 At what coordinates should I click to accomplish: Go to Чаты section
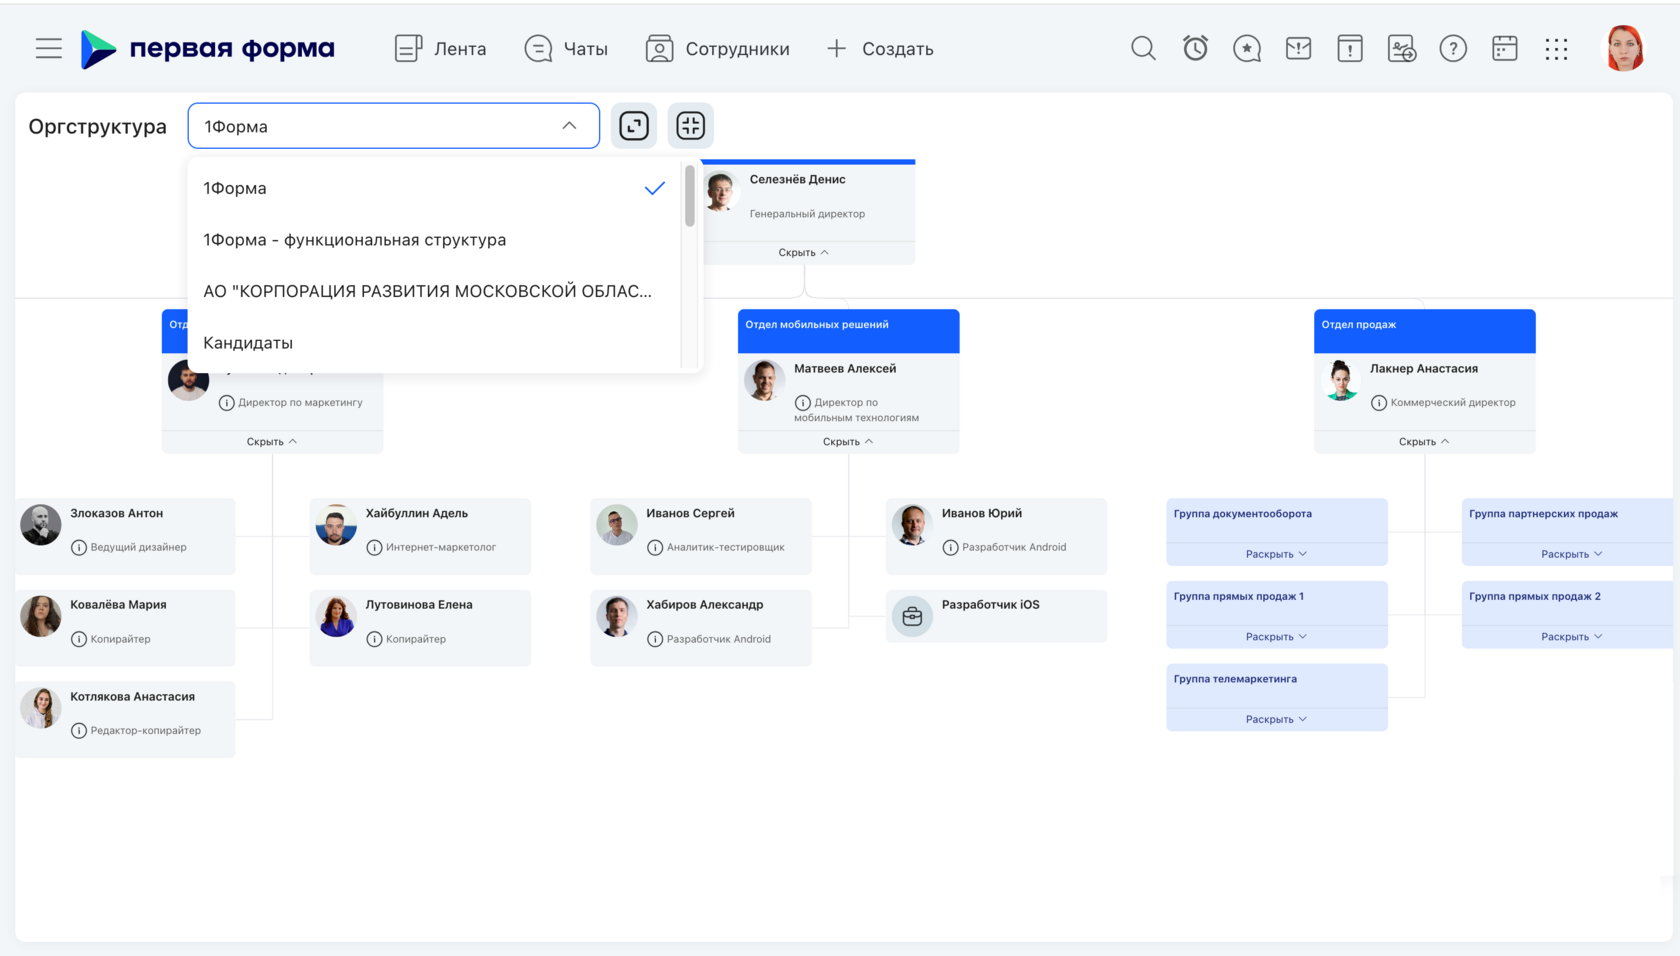point(566,48)
